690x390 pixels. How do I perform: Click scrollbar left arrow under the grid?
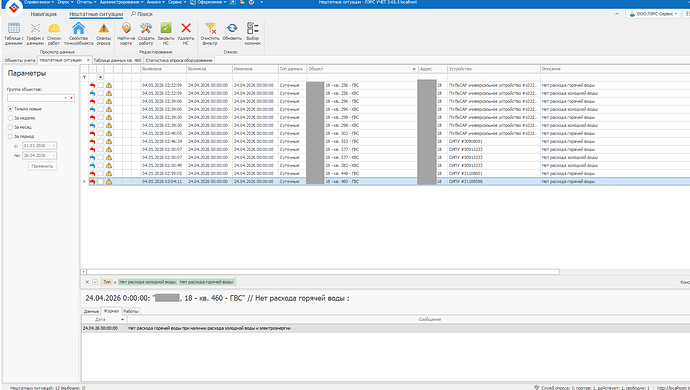(84, 272)
